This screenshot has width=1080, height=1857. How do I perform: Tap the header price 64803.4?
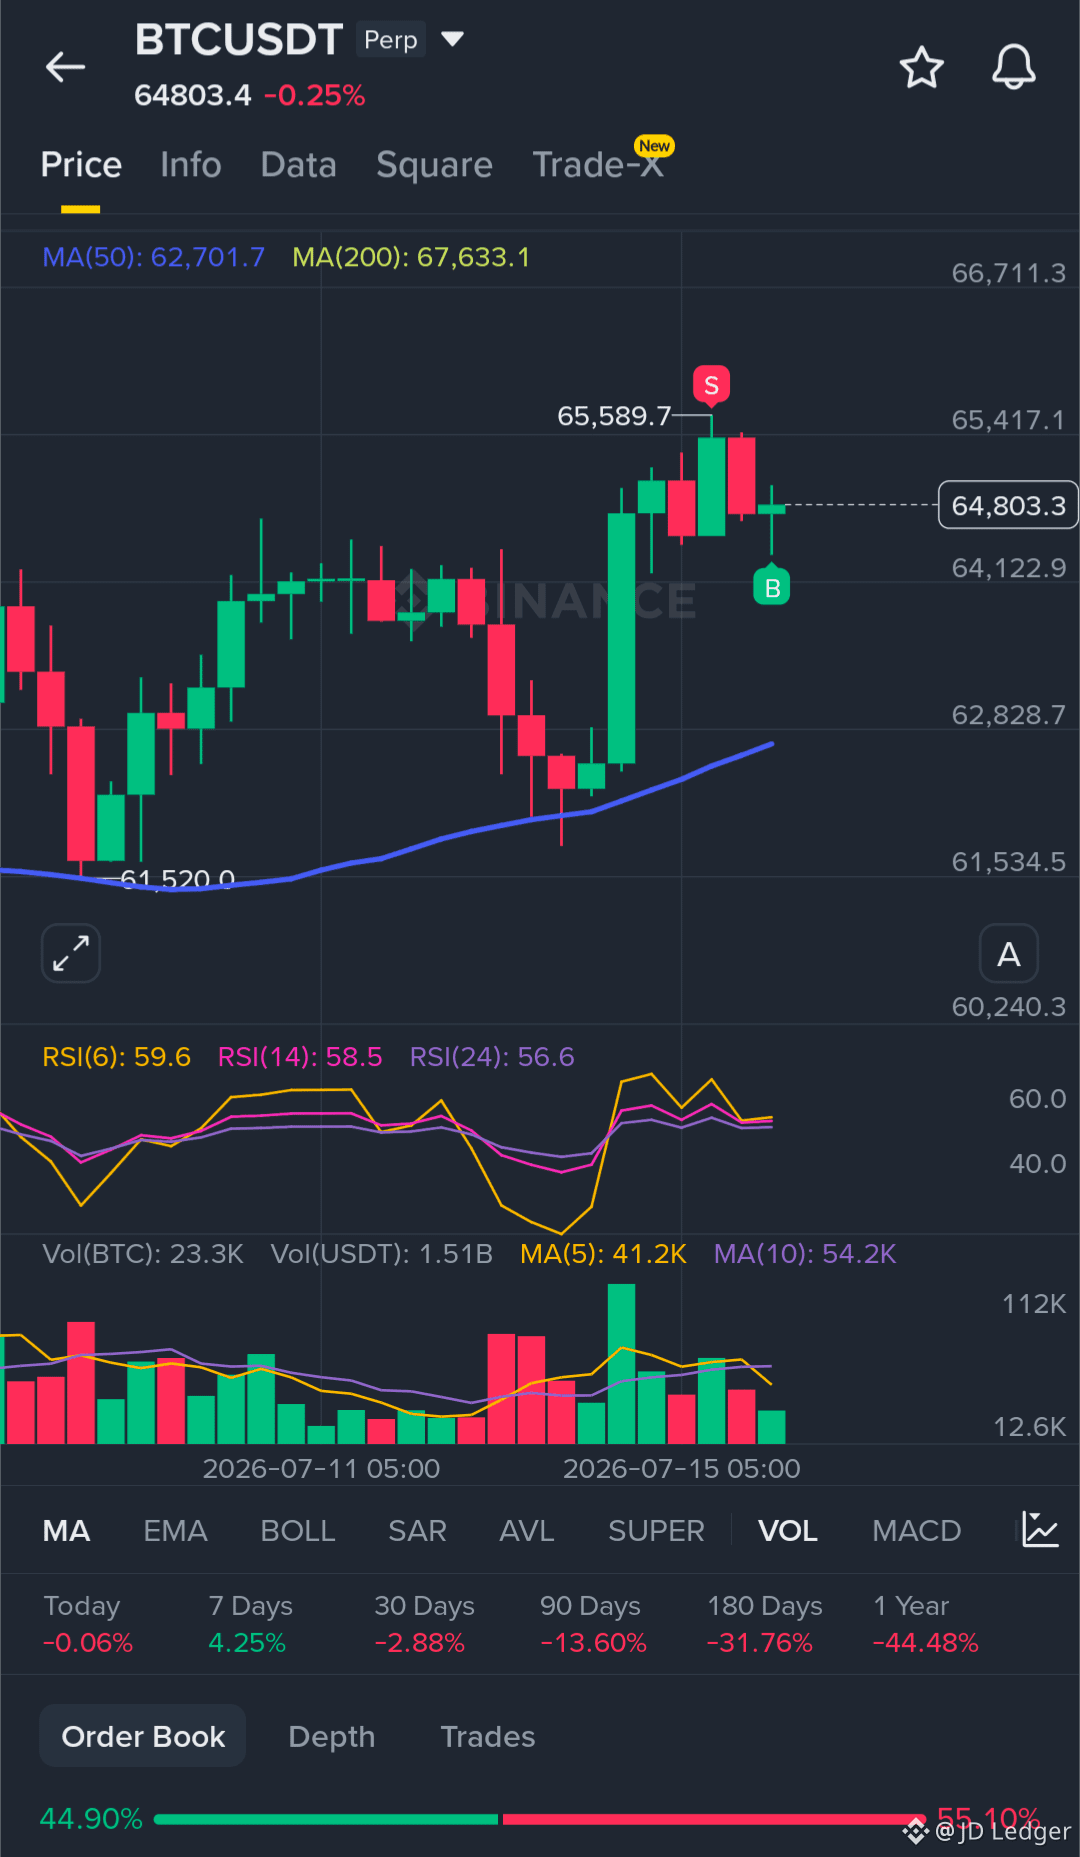point(193,95)
